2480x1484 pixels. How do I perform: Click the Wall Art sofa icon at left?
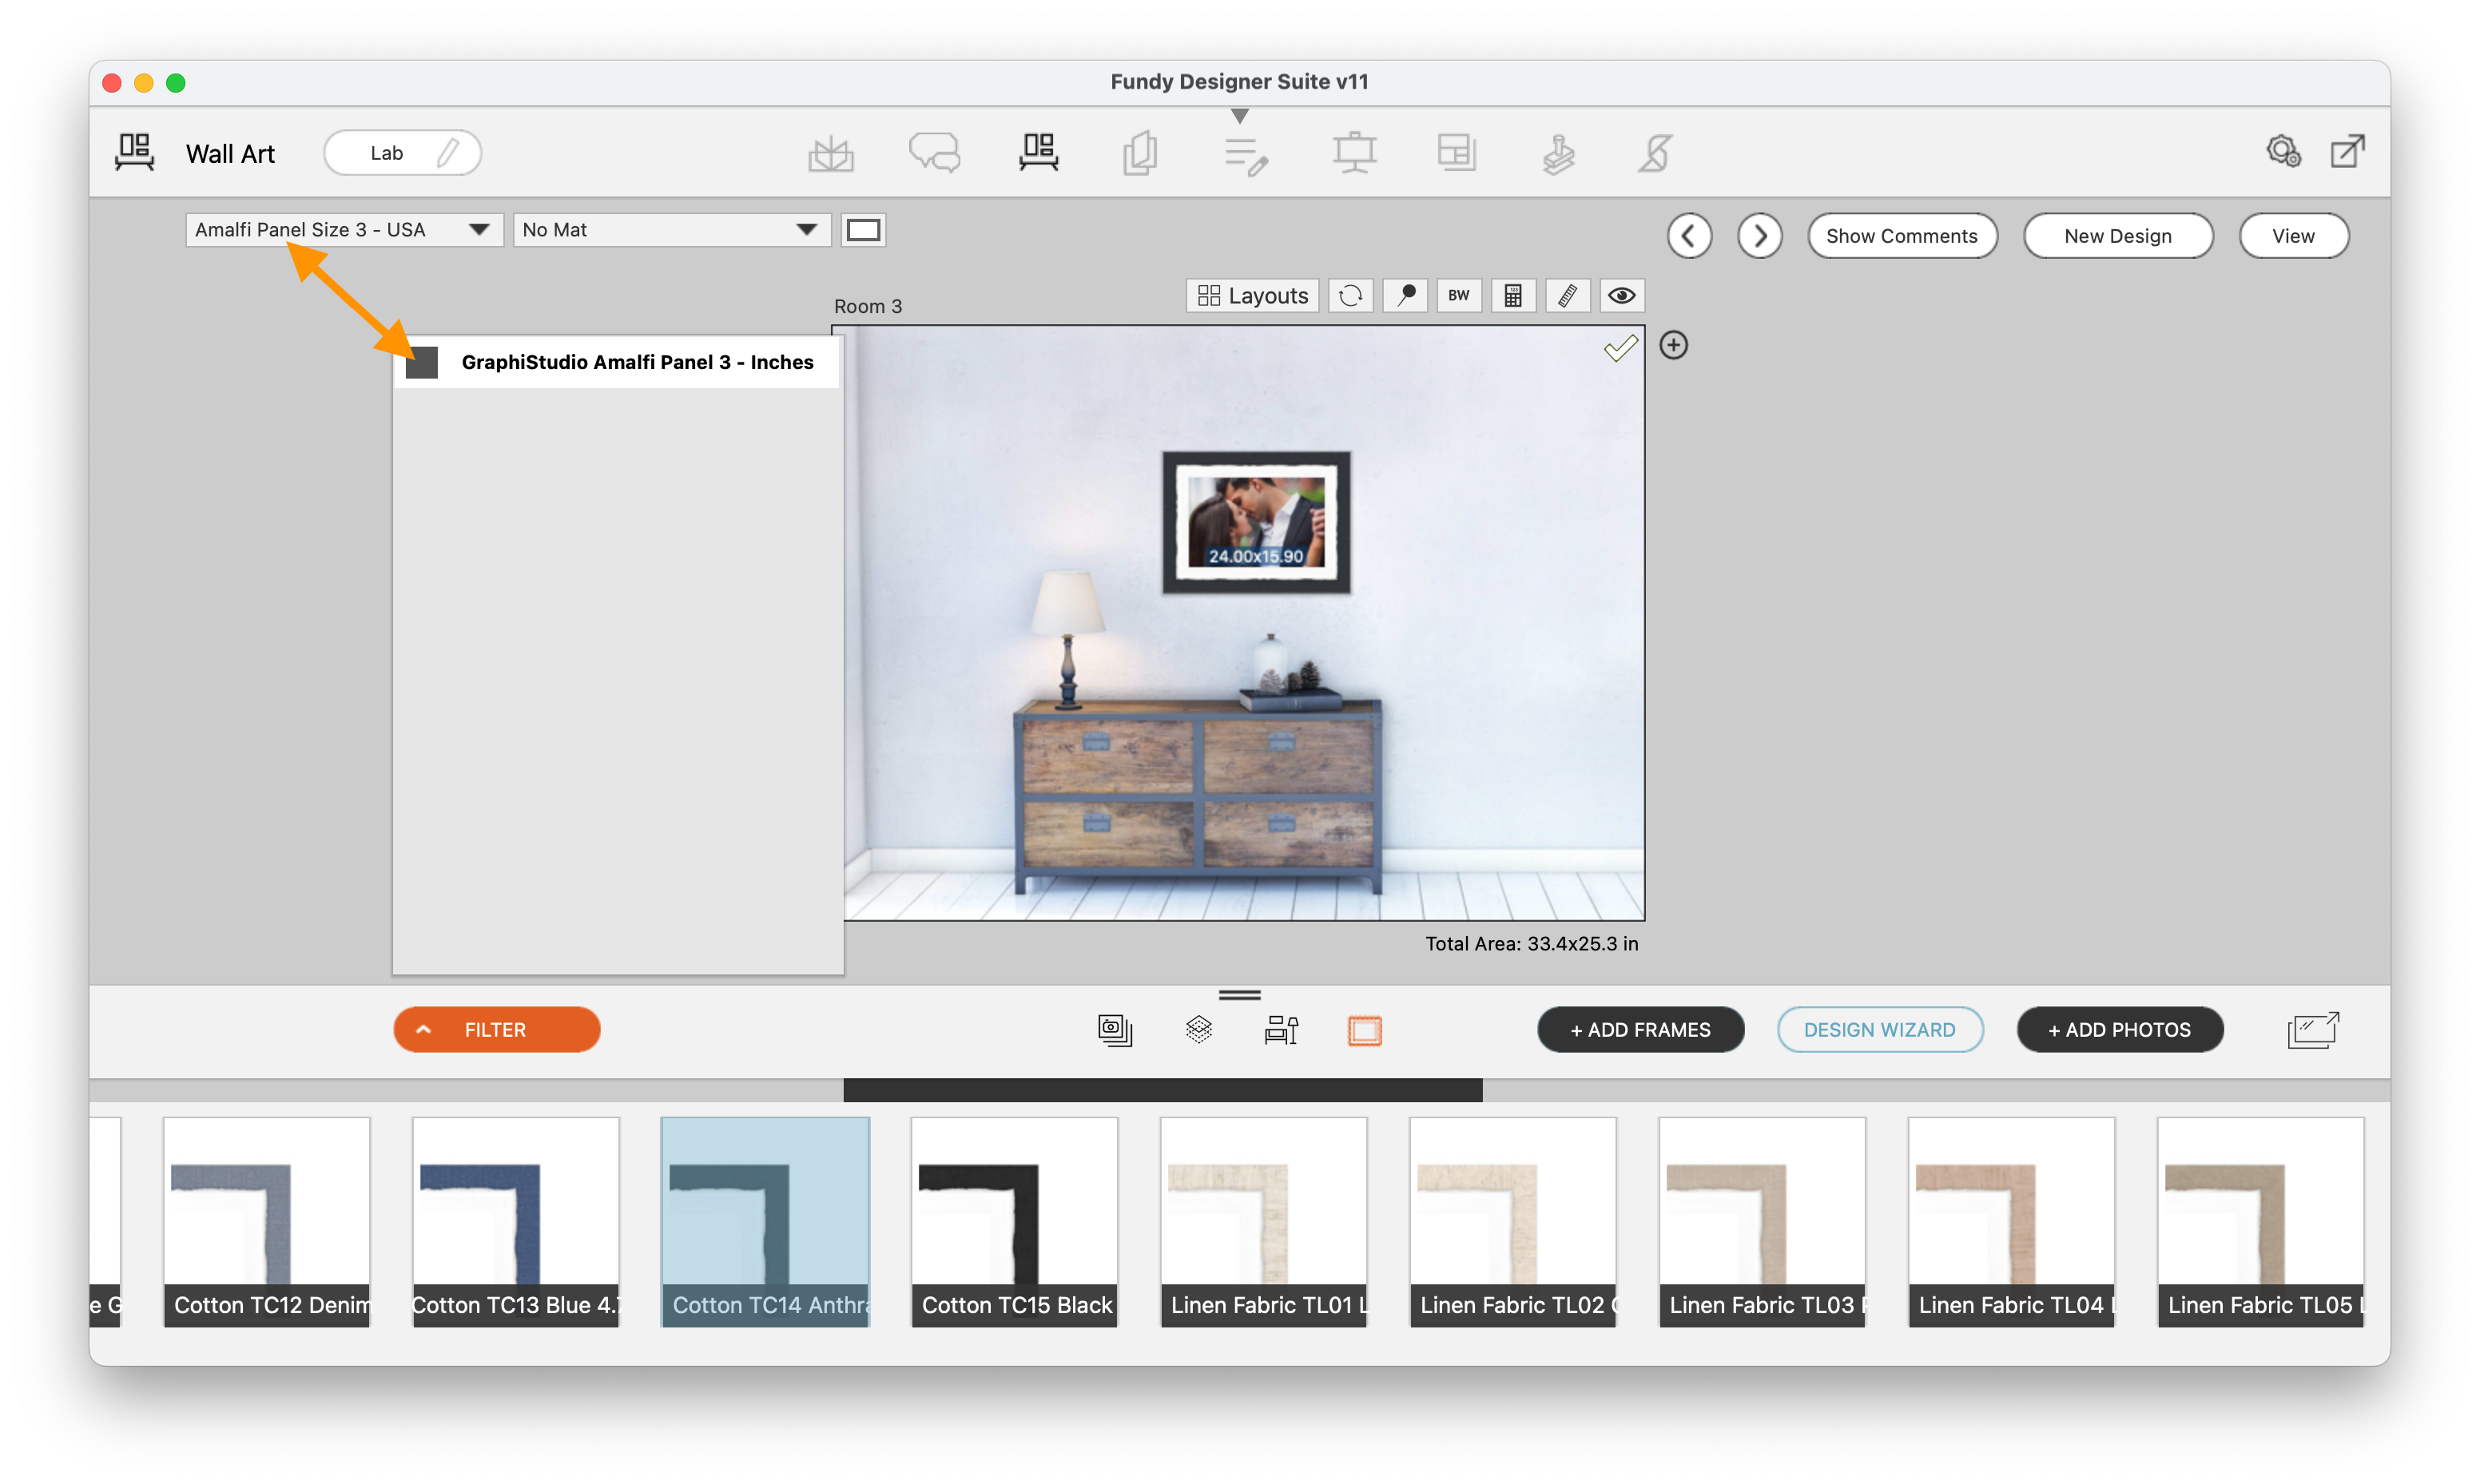coord(134,153)
